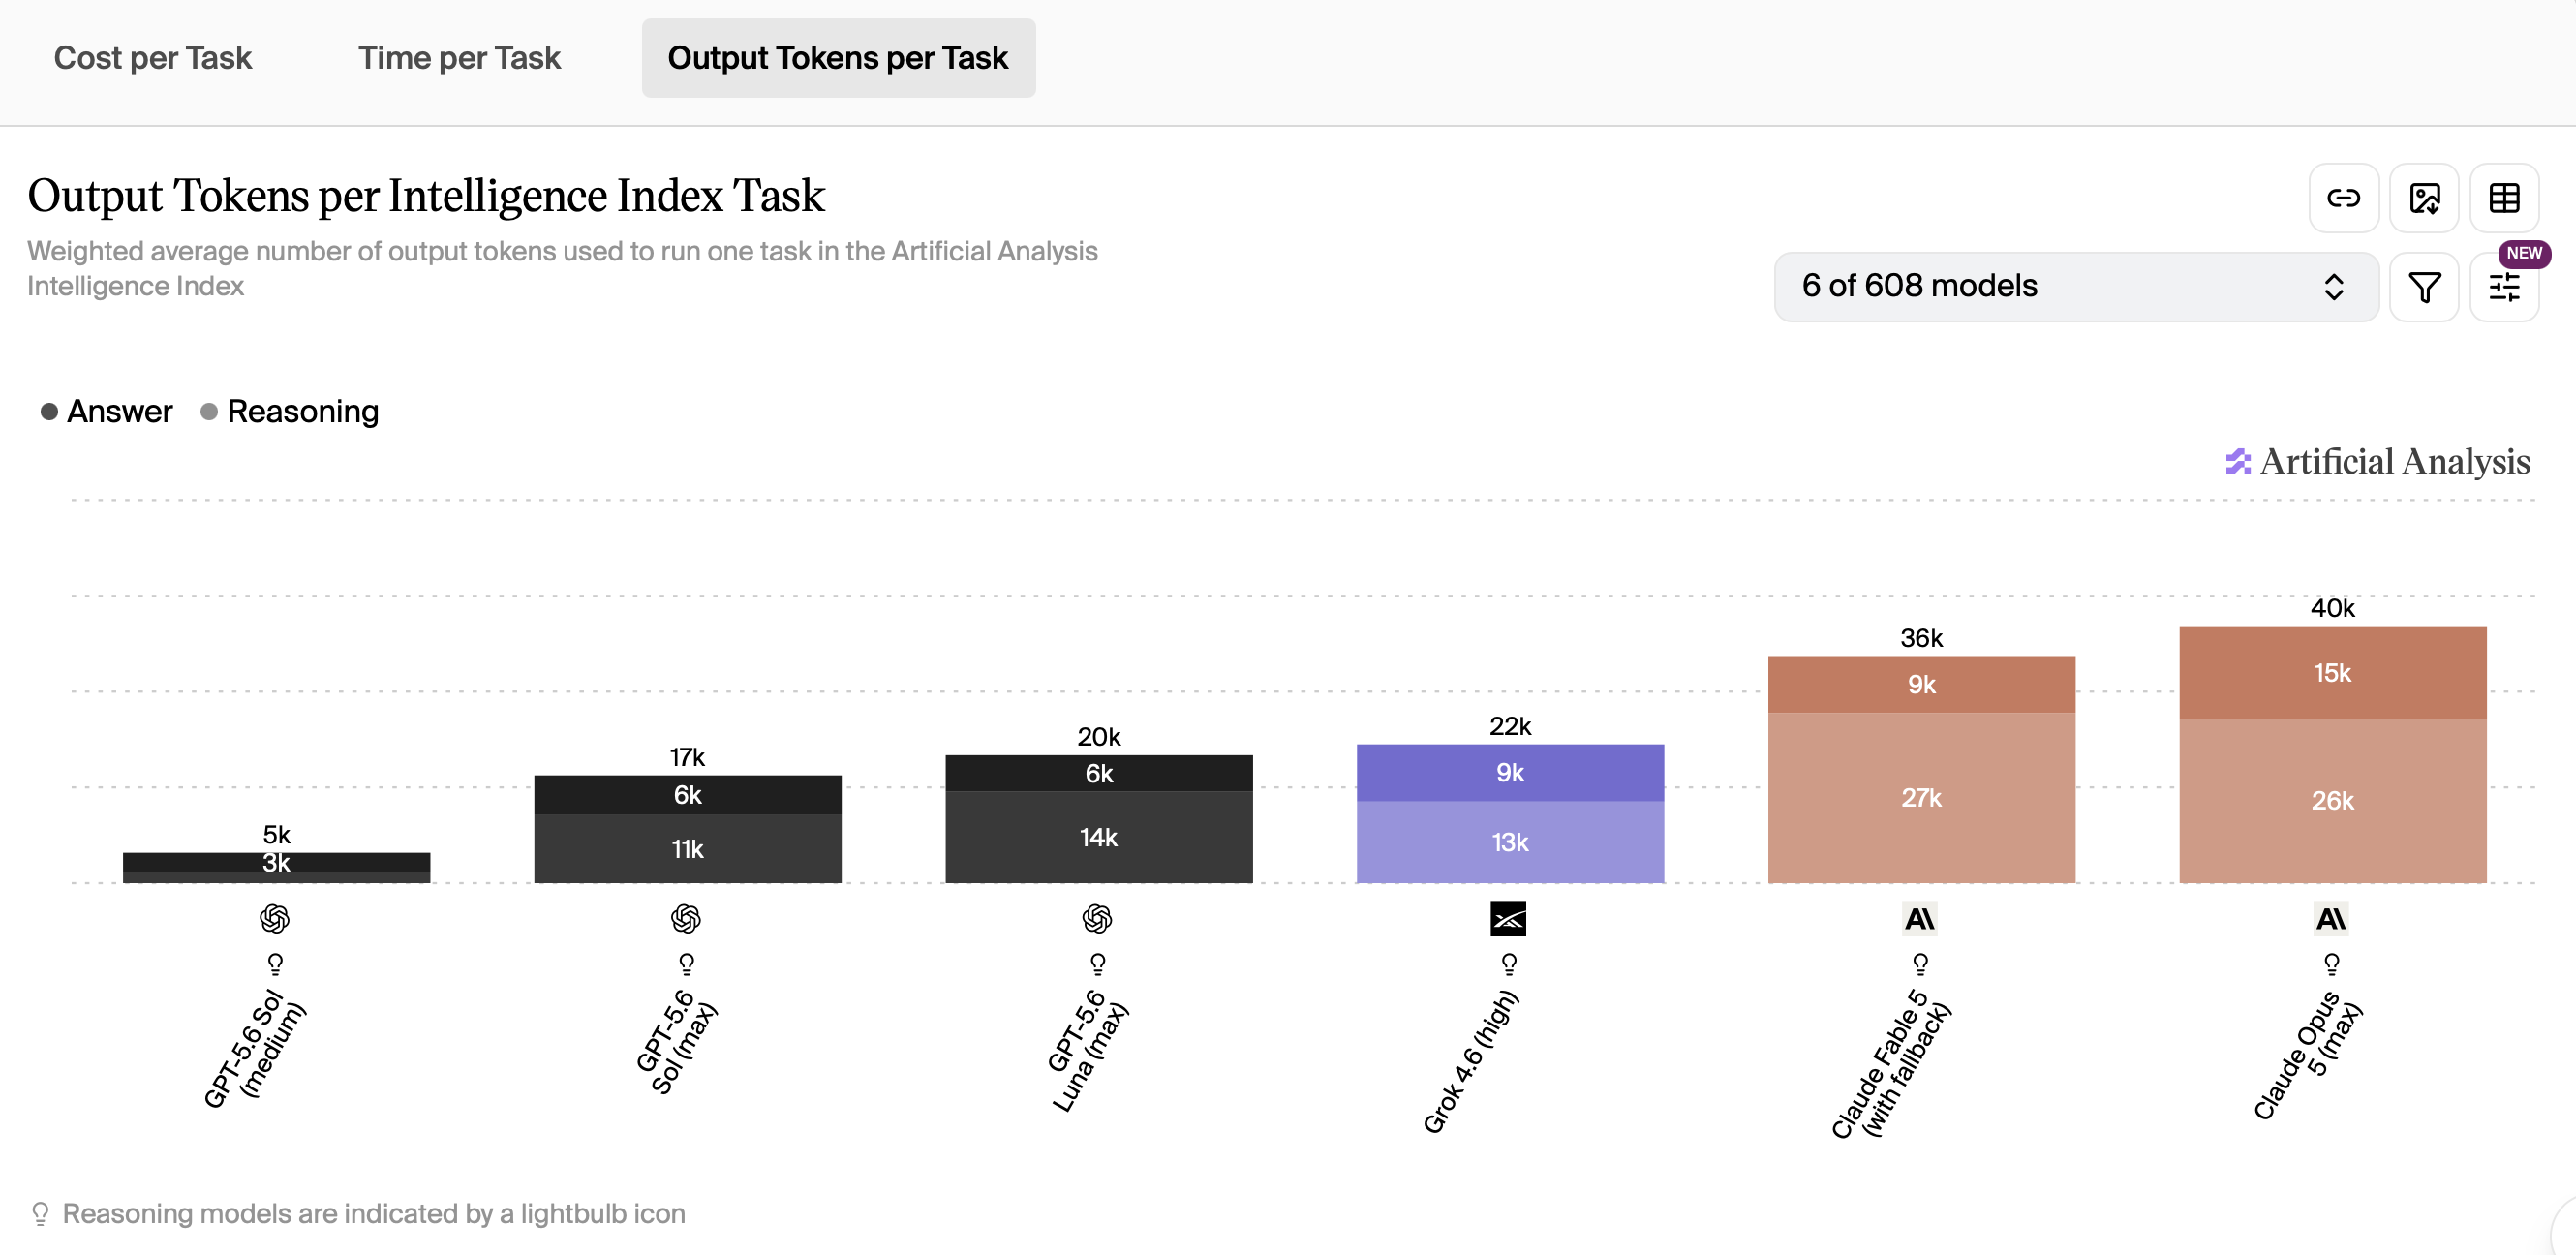Select the Output Tokens per Task tab
Viewport: 2576px width, 1255px height.
pos(838,58)
